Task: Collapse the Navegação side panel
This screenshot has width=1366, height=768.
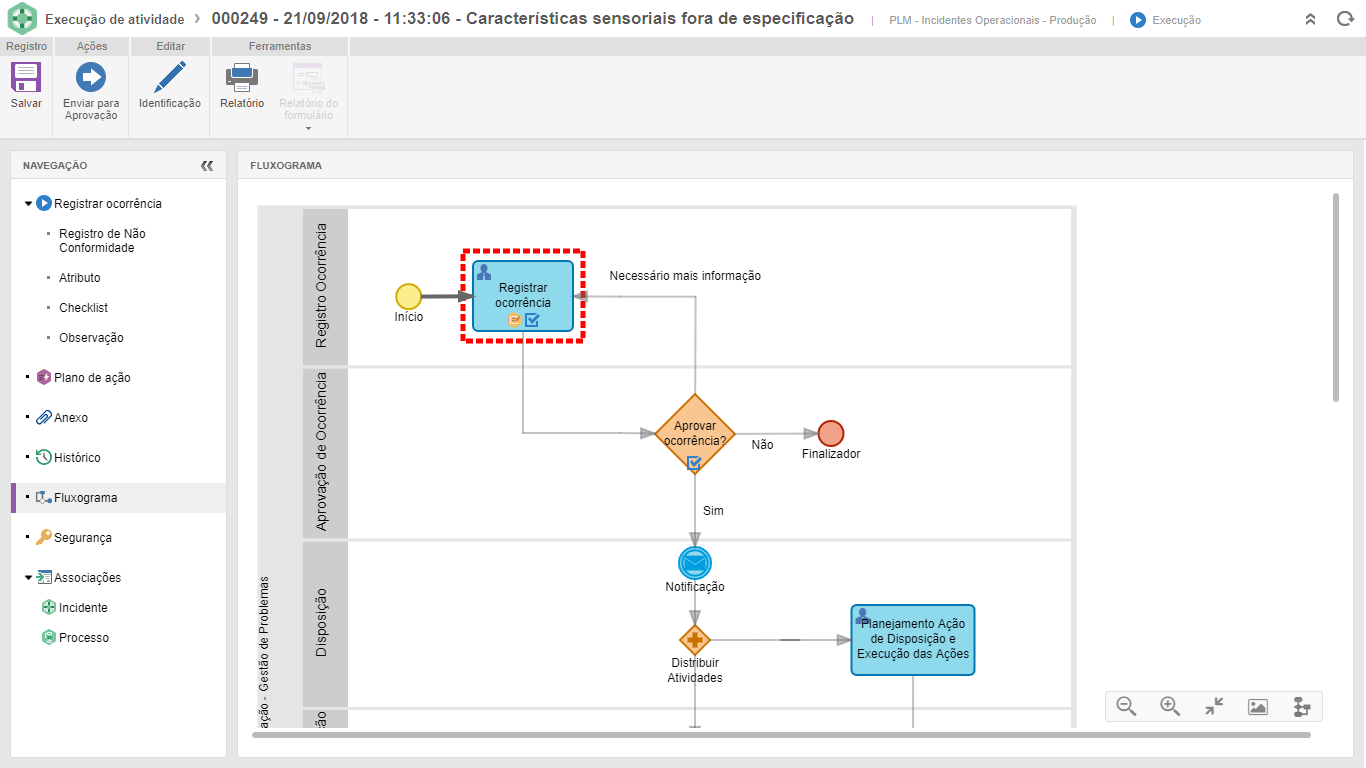Action: tap(207, 166)
